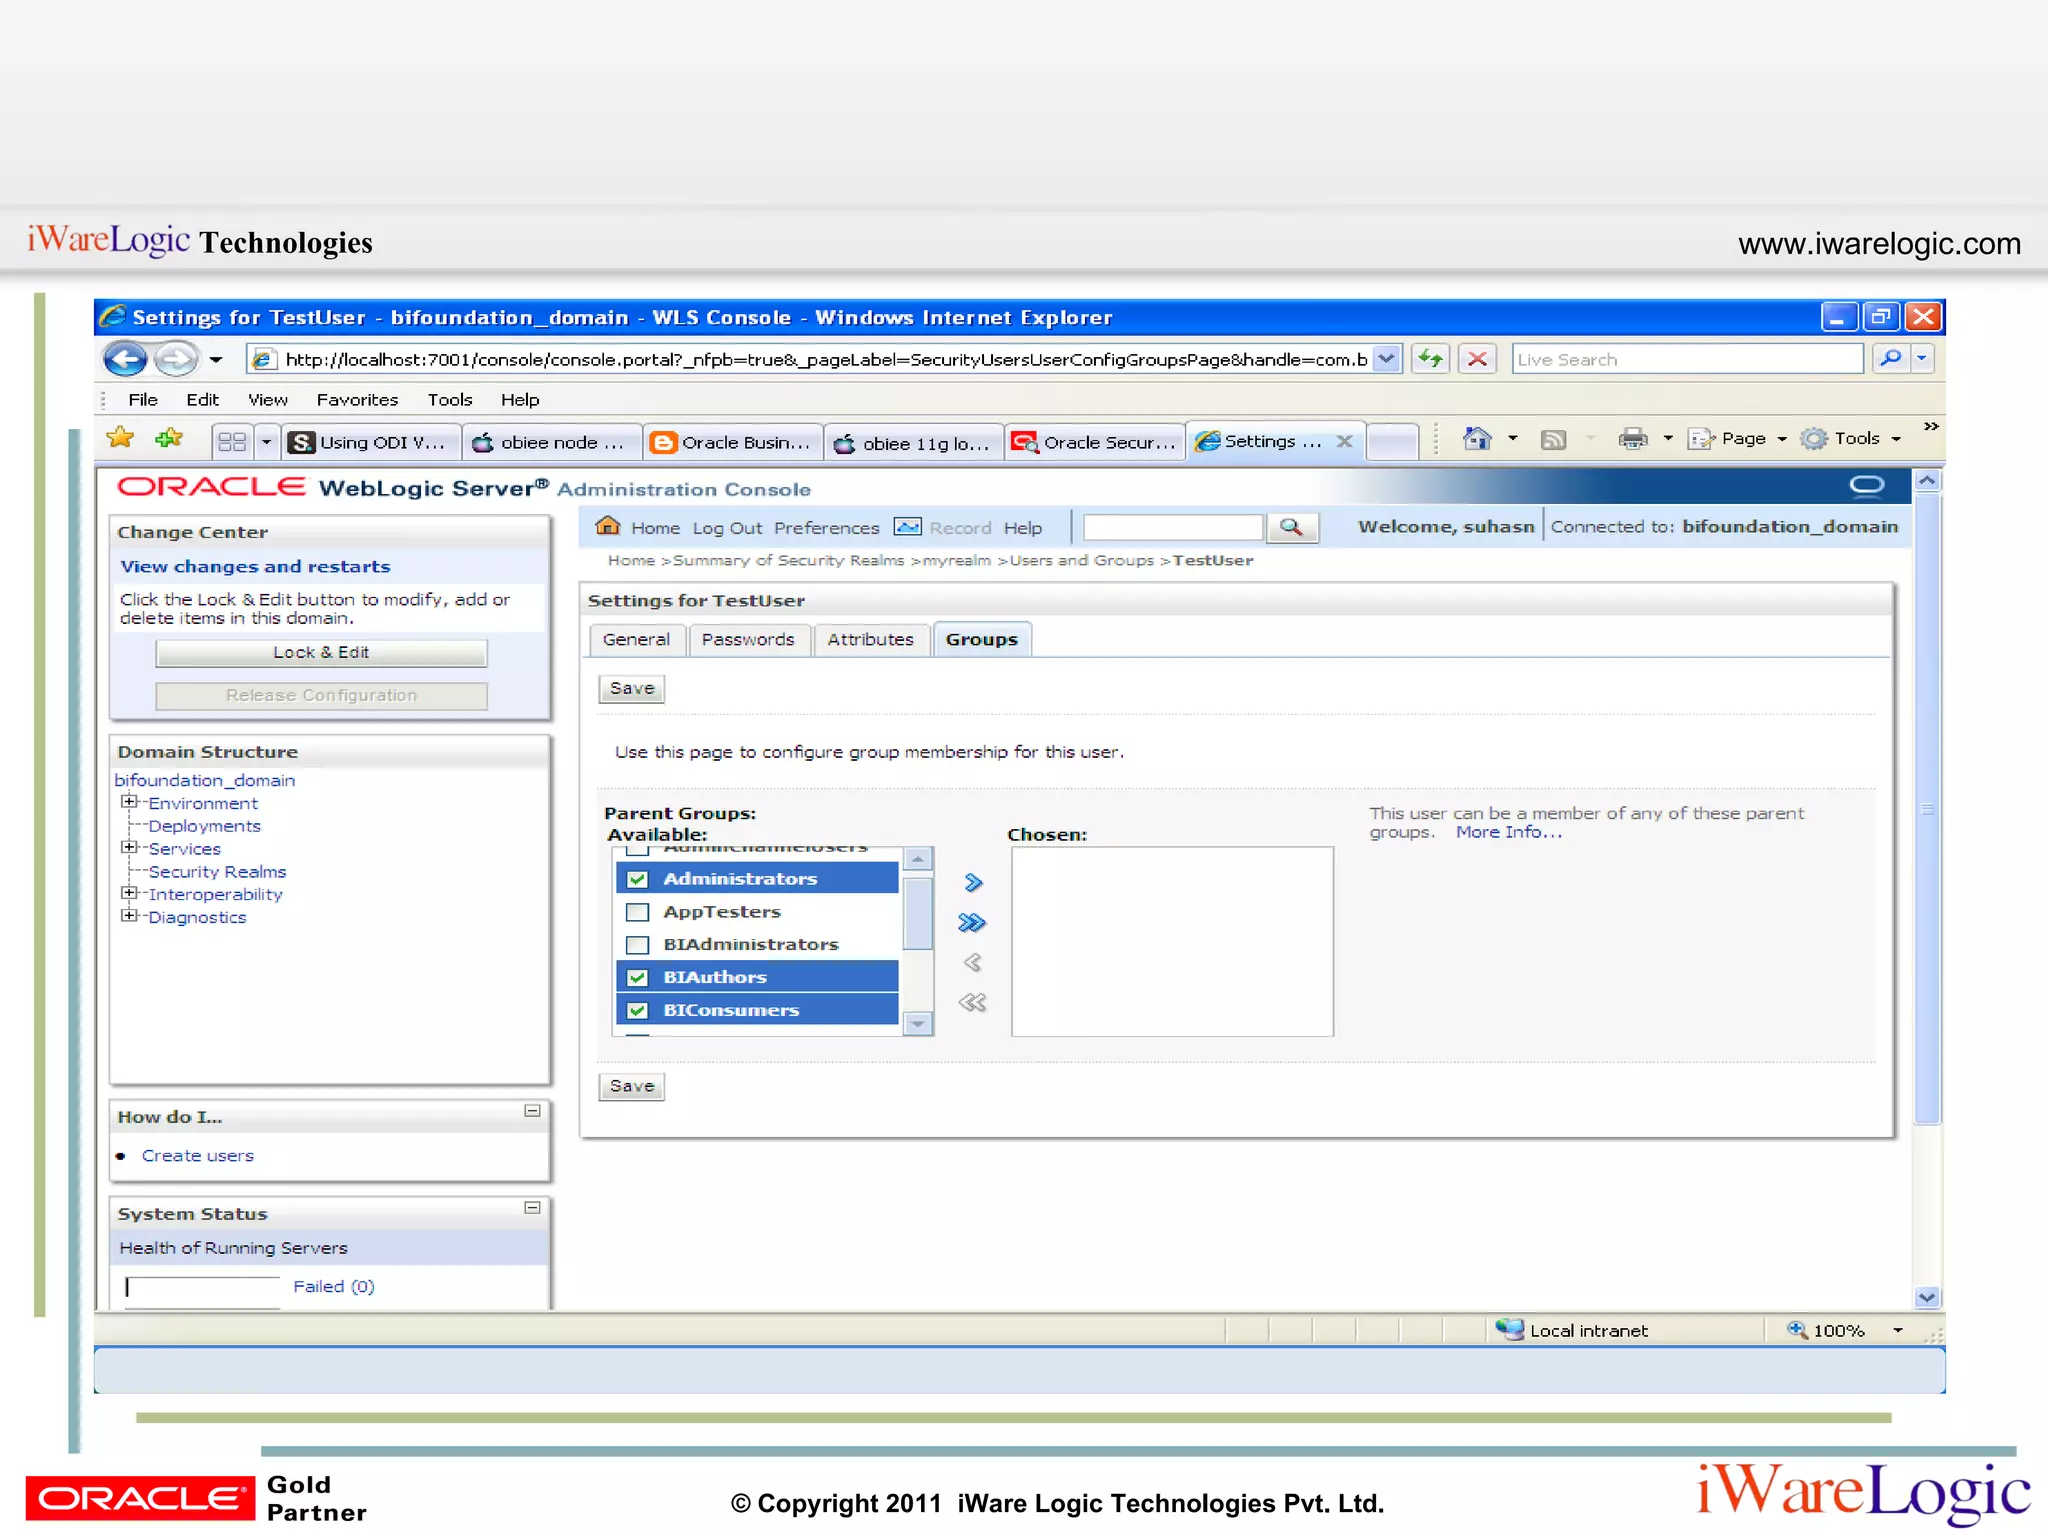This screenshot has height=1536, width=2048.
Task: Click the remove-all double left arrow icon
Action: click(x=972, y=1002)
